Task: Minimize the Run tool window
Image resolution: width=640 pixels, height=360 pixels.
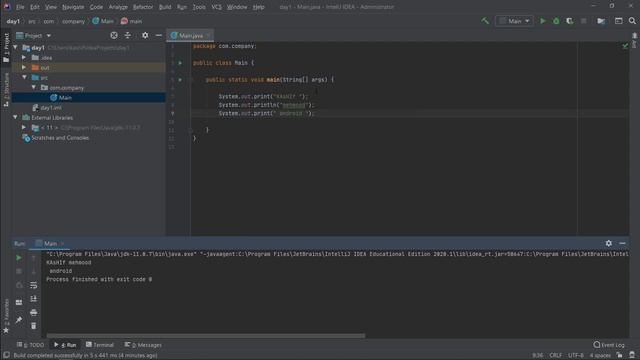Action: coord(622,243)
